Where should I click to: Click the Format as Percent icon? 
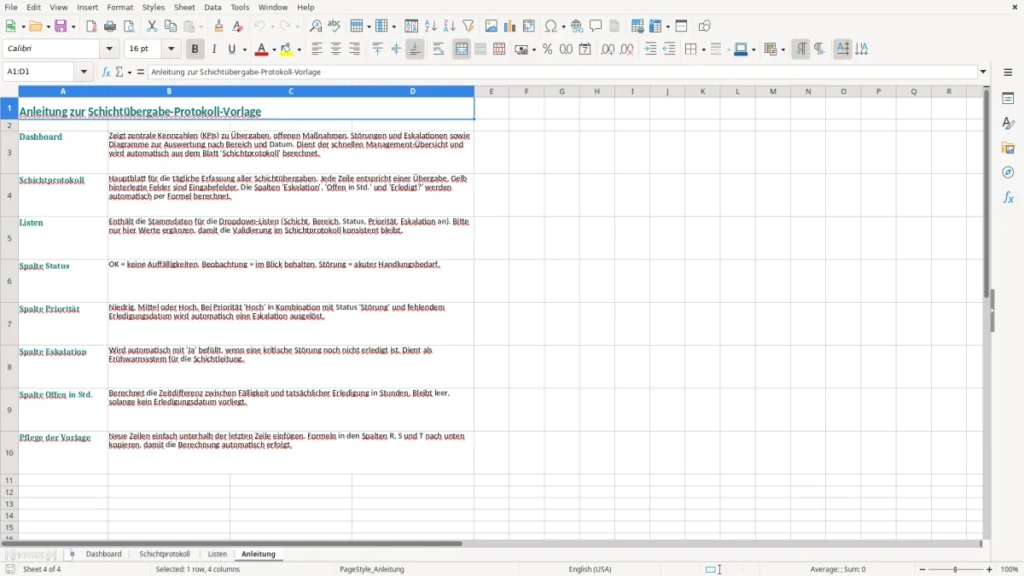[x=547, y=49]
